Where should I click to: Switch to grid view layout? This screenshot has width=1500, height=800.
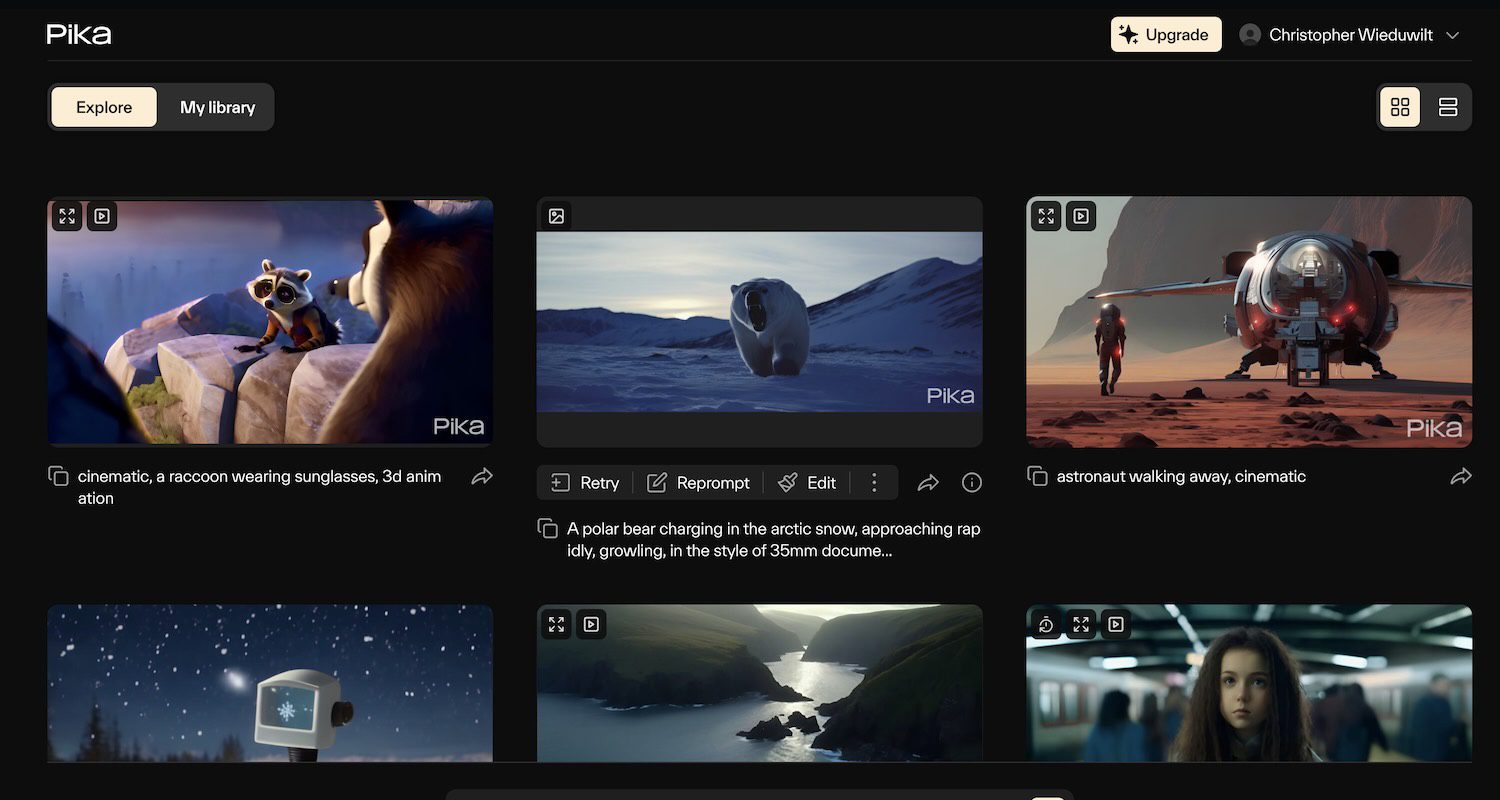(x=1400, y=107)
